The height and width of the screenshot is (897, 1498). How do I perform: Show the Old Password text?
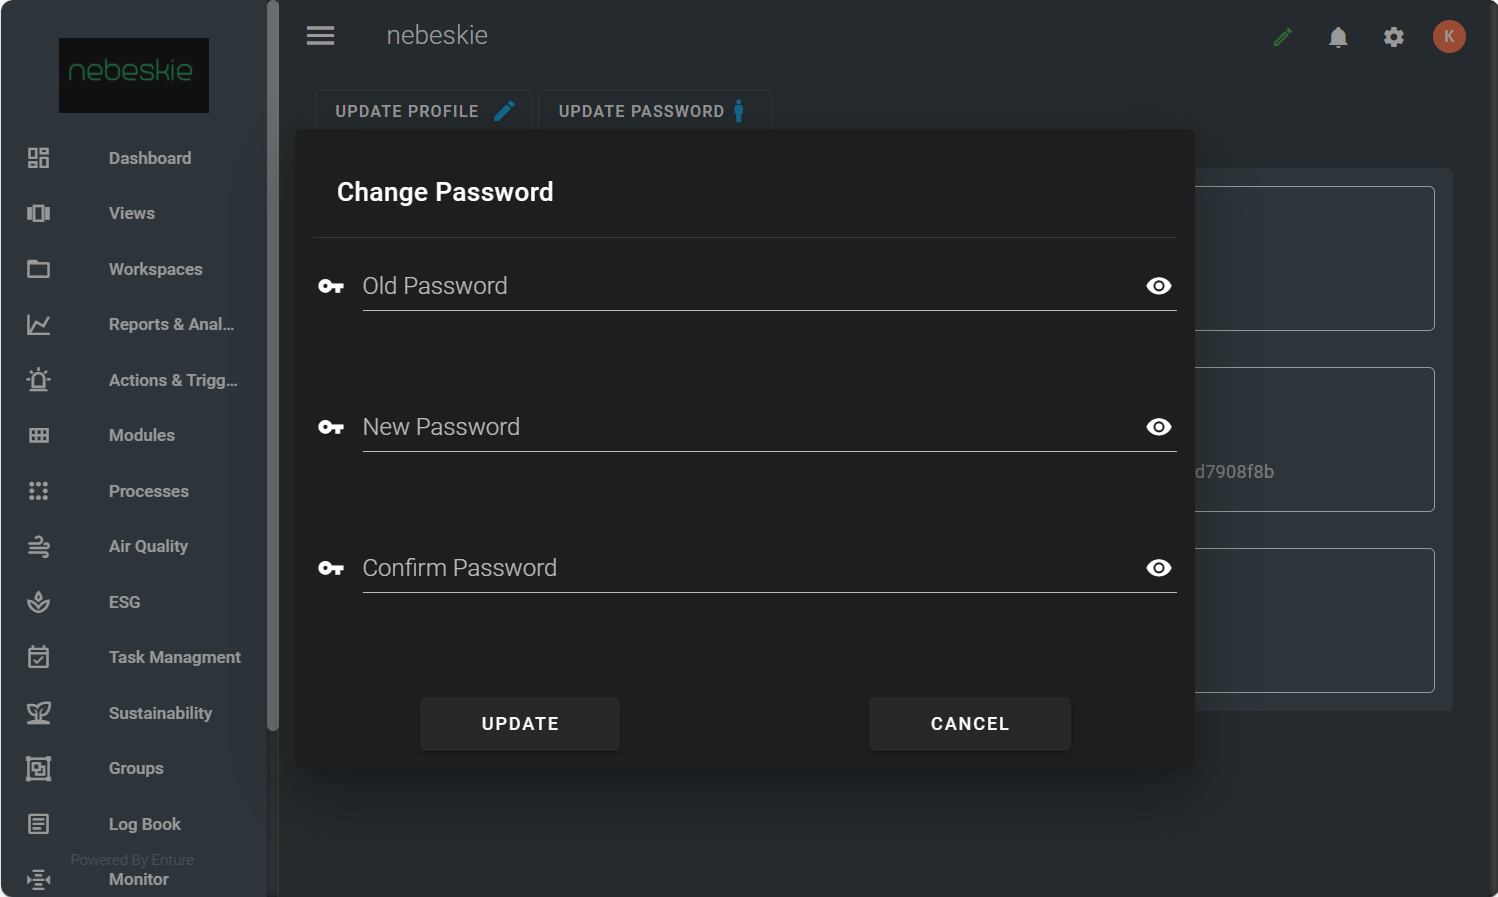[x=1159, y=286]
